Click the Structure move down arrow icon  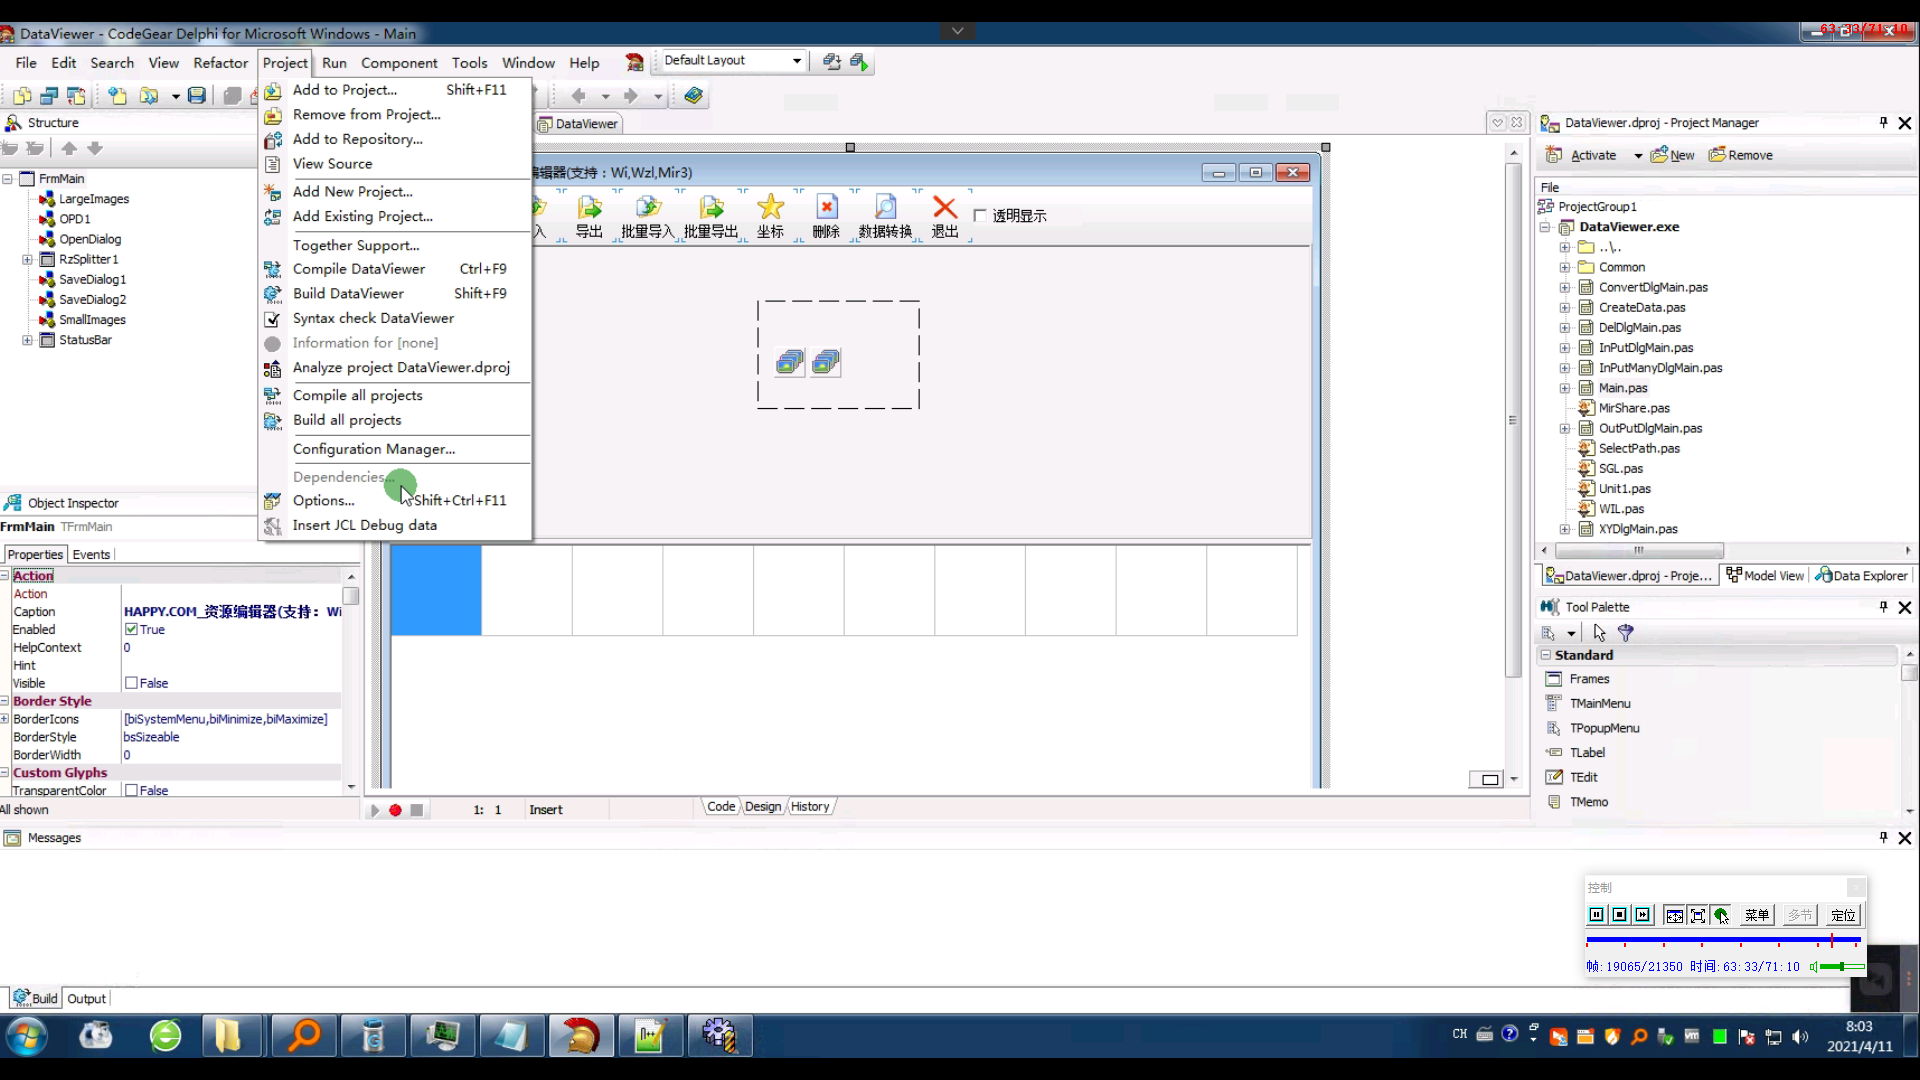(95, 149)
